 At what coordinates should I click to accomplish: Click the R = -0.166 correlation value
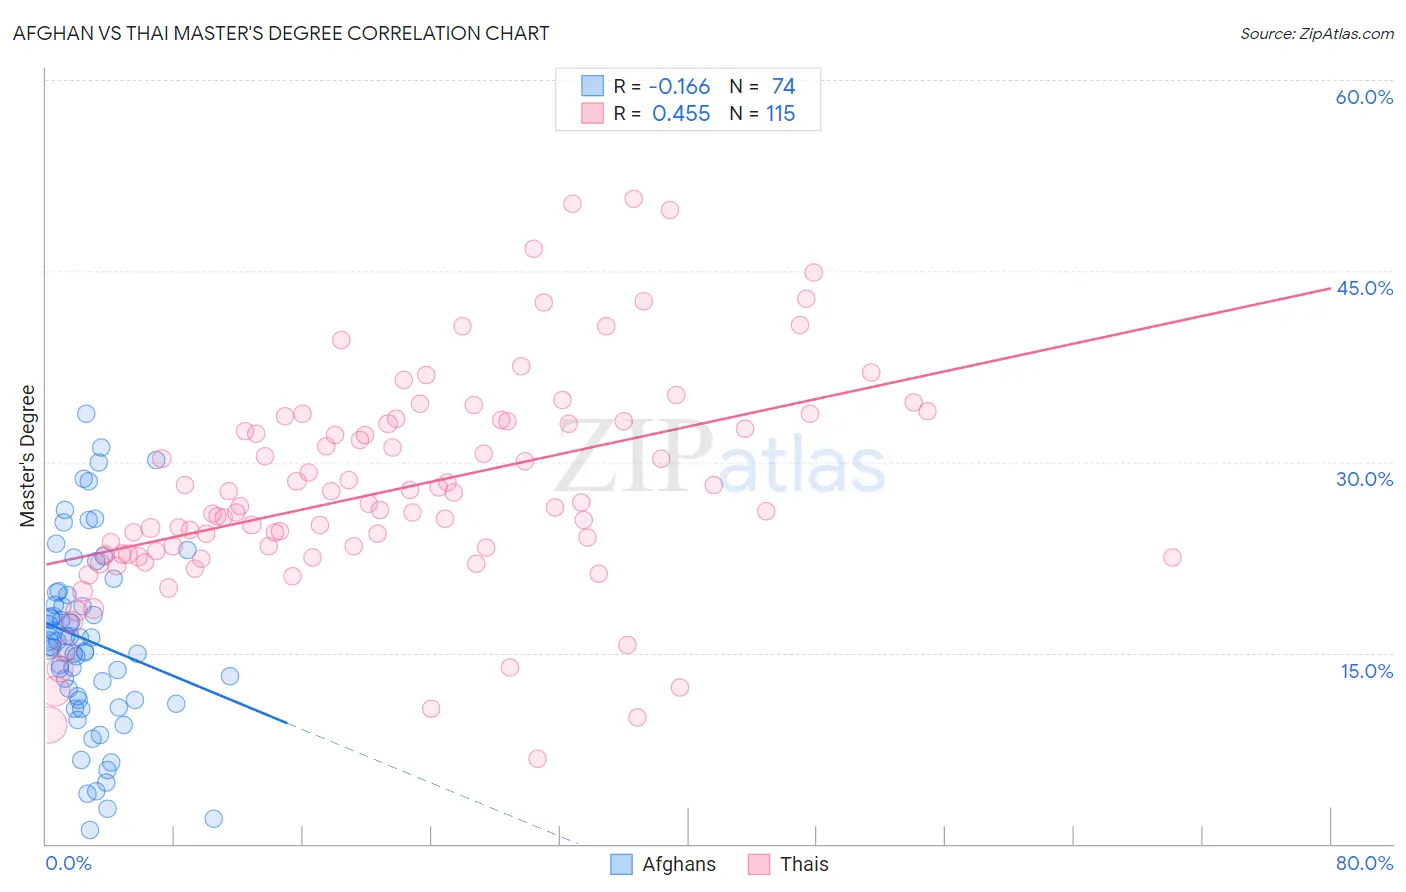pyautogui.click(x=662, y=86)
